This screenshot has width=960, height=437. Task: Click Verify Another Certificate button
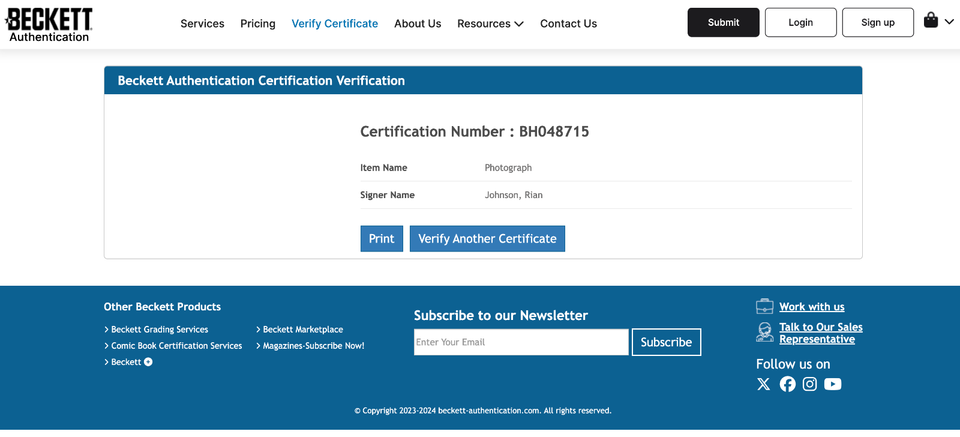click(487, 239)
